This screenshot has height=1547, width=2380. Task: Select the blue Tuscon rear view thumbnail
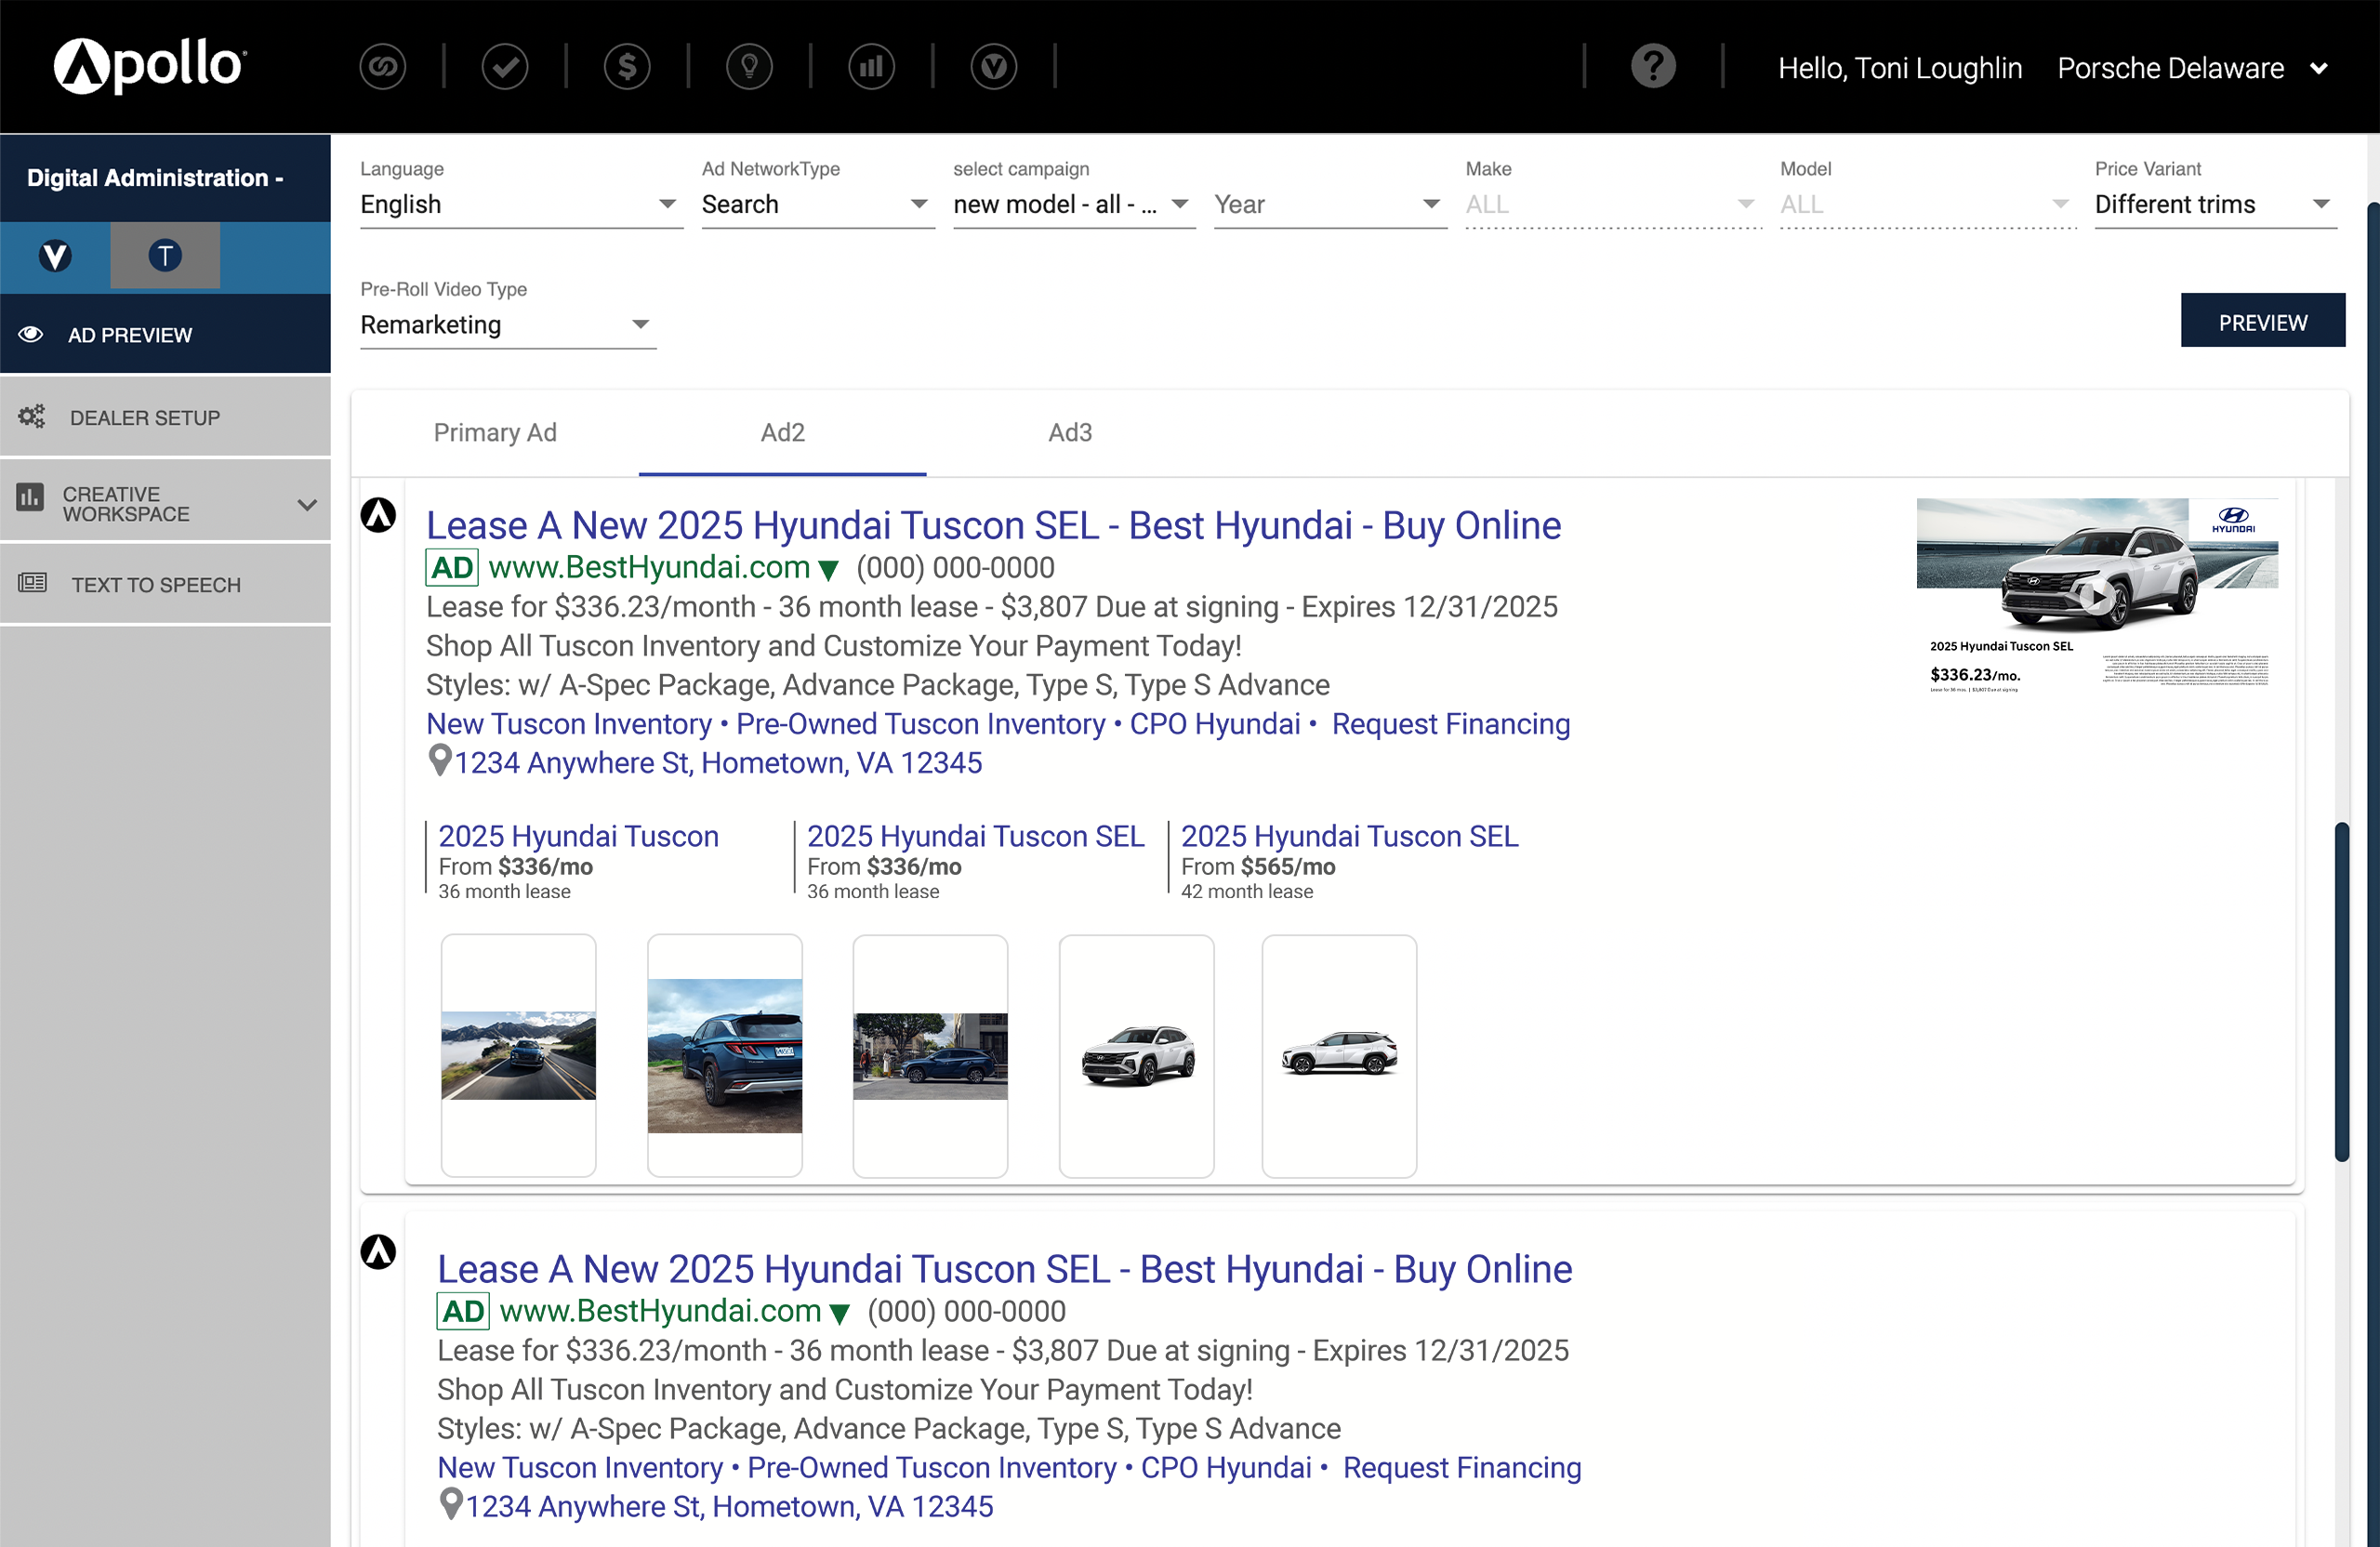[724, 1055]
